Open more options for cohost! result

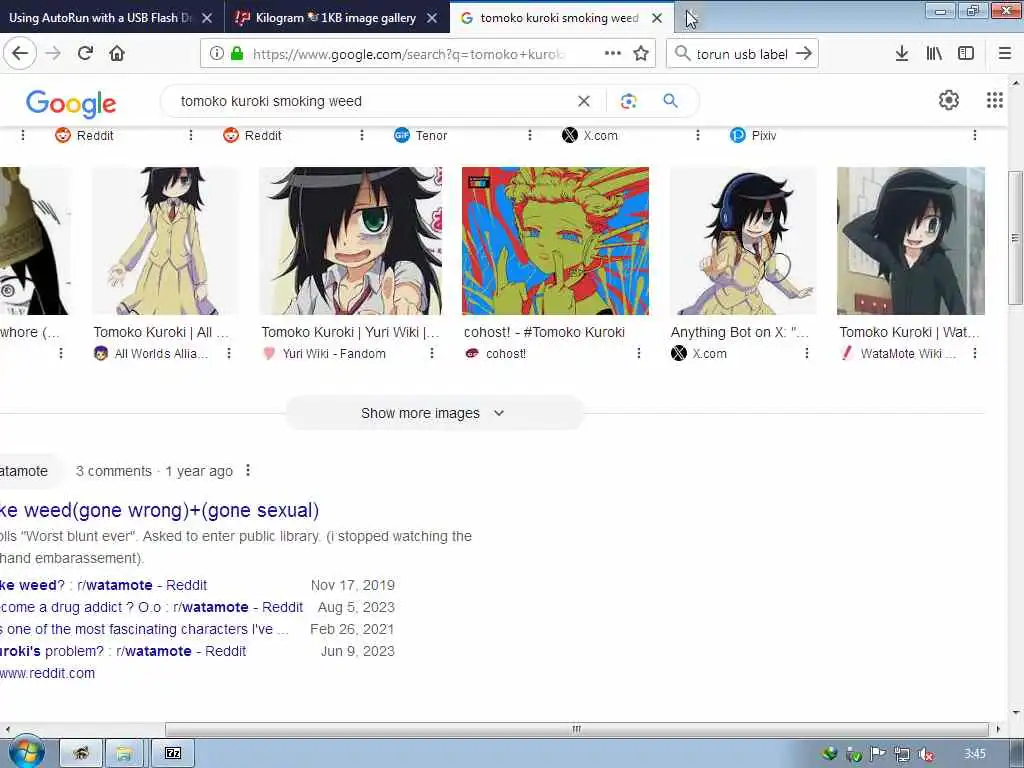tap(639, 353)
